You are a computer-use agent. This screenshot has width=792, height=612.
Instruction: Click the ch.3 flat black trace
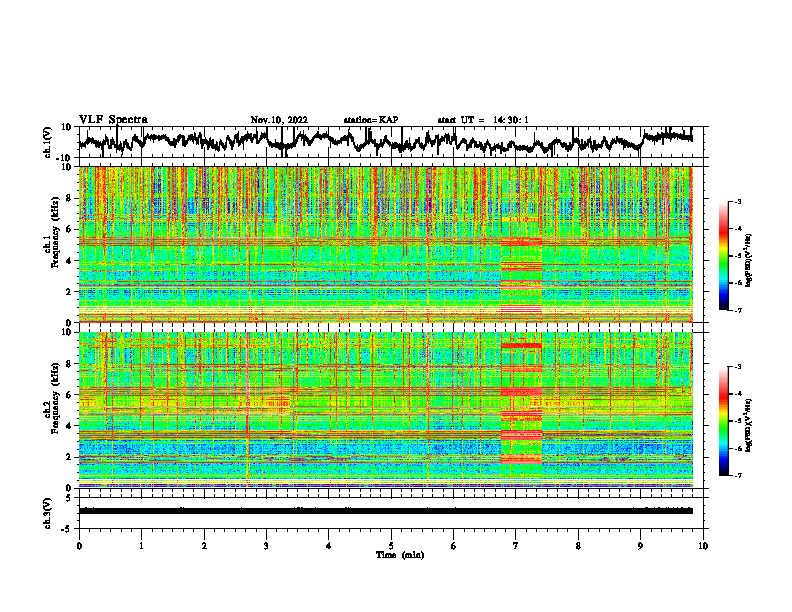tap(385, 511)
